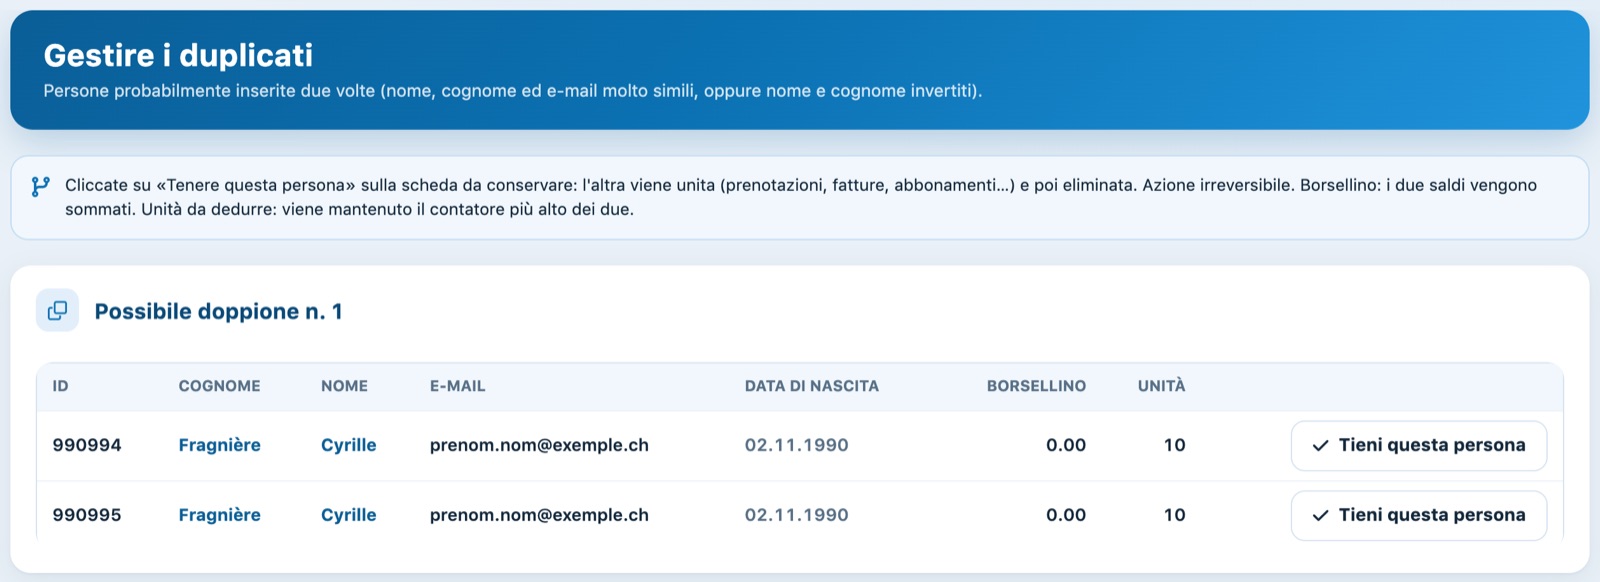Select birth date 02.11.1990 in second row

796,515
